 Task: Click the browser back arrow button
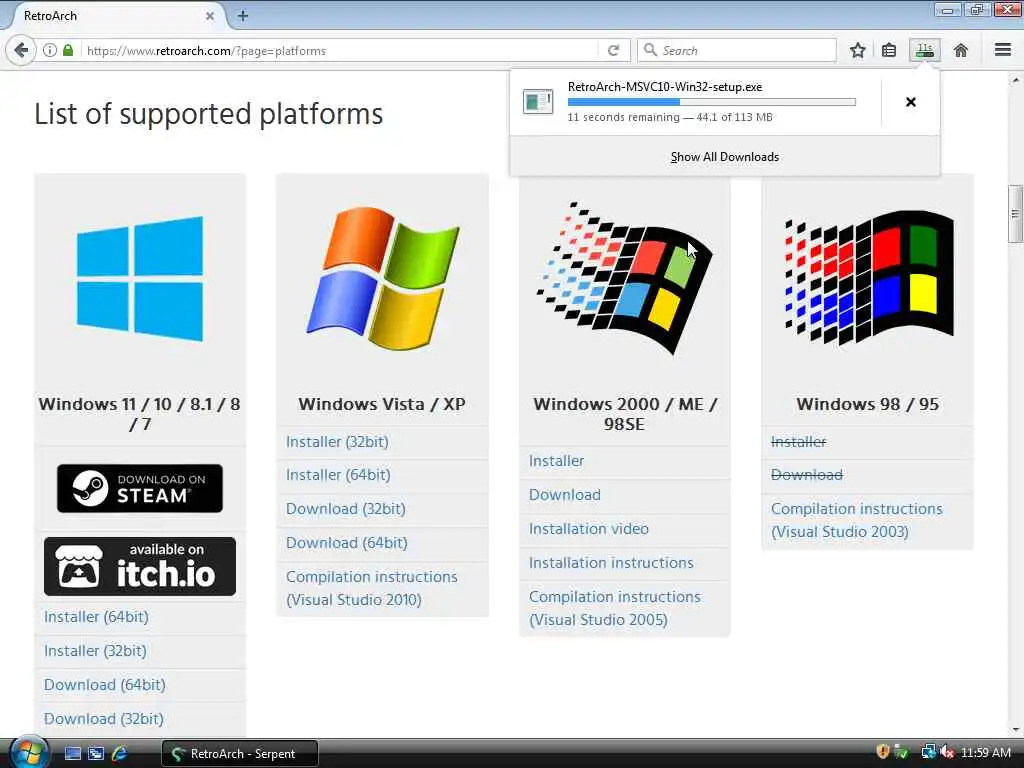[21, 50]
